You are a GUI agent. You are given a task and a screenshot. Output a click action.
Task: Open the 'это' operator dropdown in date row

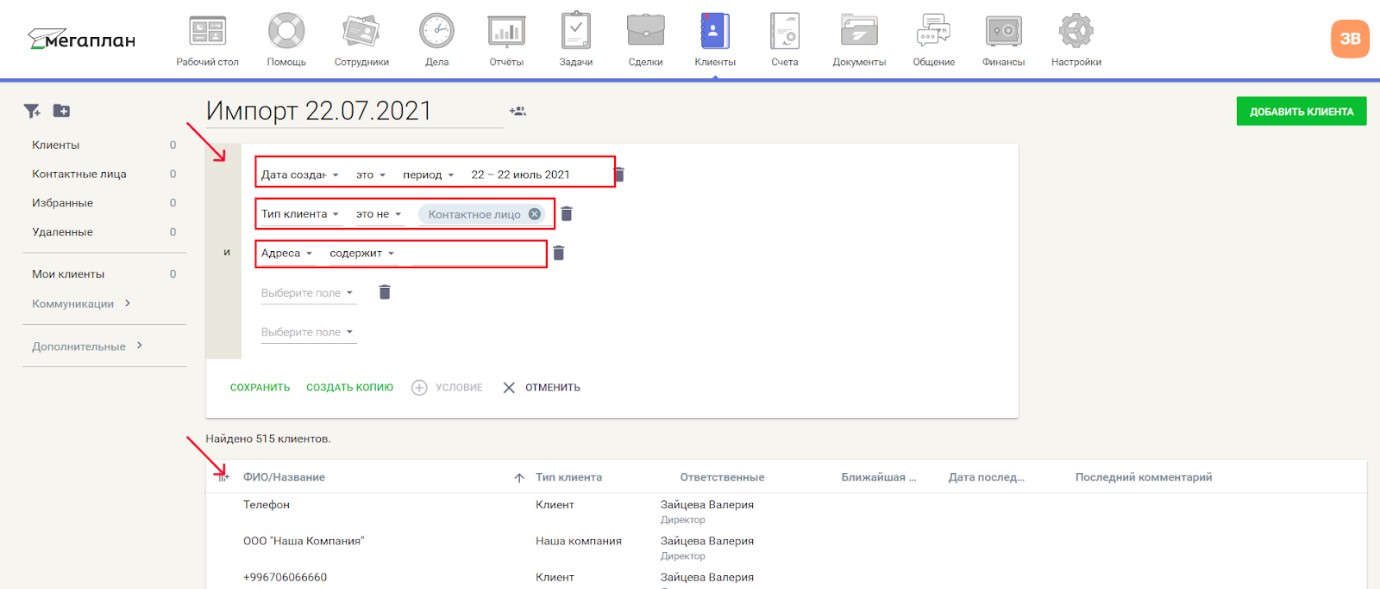pyautogui.click(x=371, y=174)
